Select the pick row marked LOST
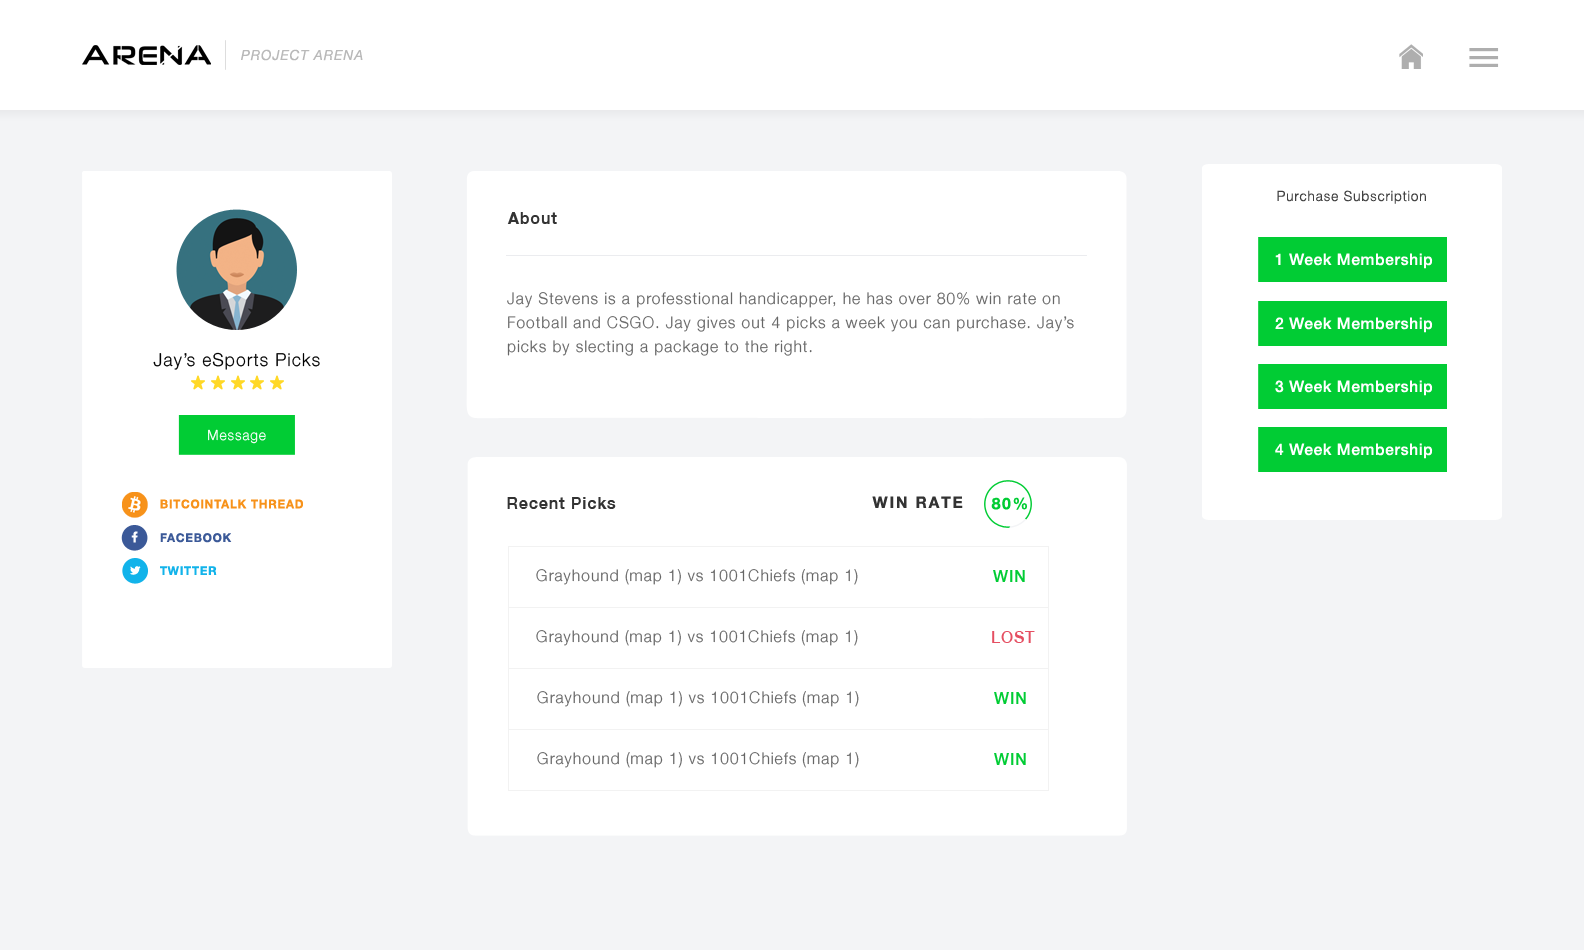The image size is (1584, 950). click(778, 638)
